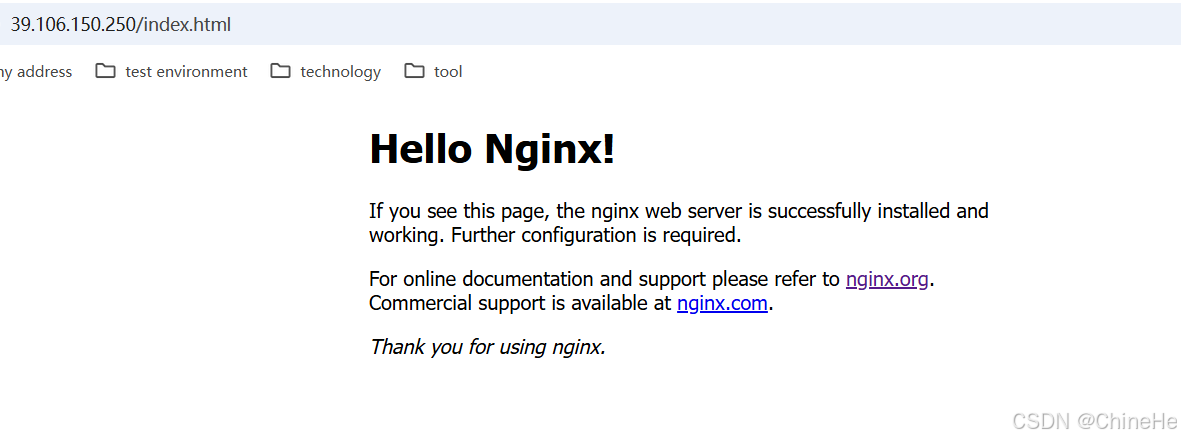This screenshot has height=441, width=1181.
Task: Open the technology bookmark folder
Action: pos(325,71)
